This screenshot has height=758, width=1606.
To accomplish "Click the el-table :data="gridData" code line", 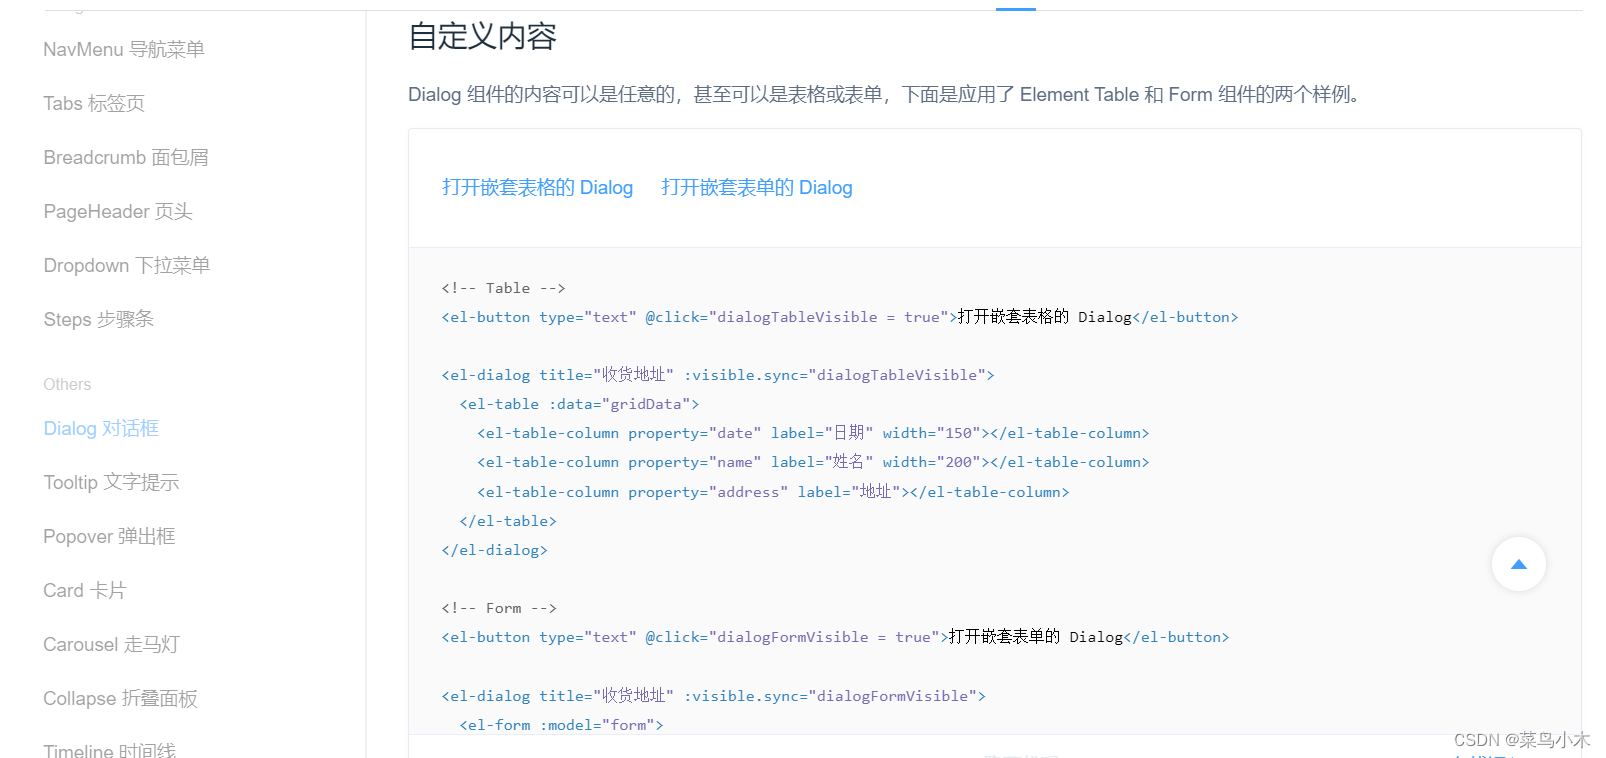I will [x=579, y=404].
